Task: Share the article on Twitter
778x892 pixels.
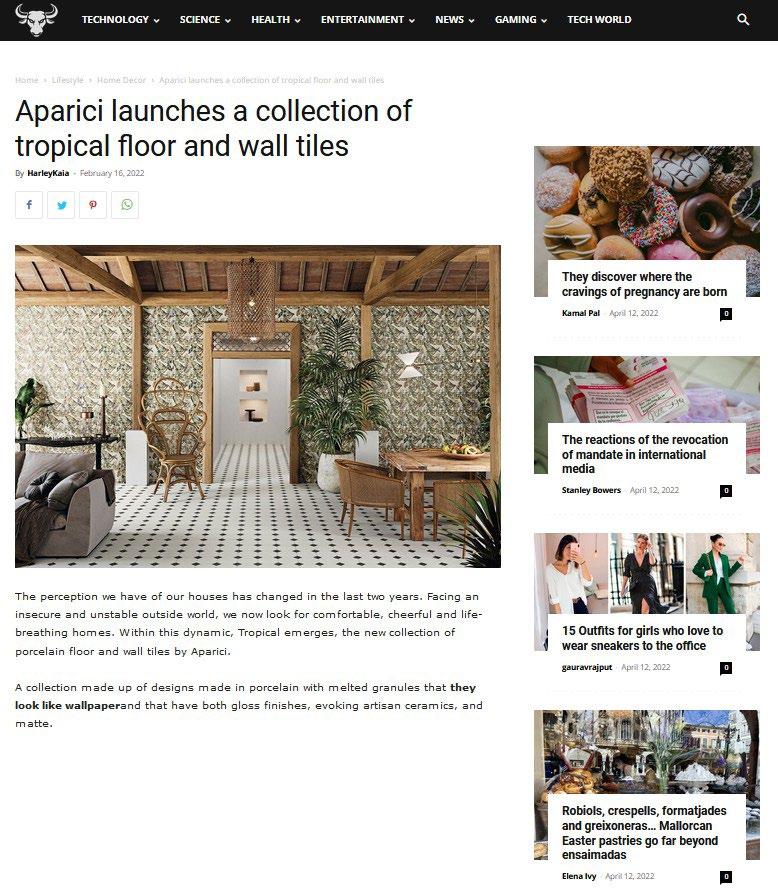Action: 61,205
